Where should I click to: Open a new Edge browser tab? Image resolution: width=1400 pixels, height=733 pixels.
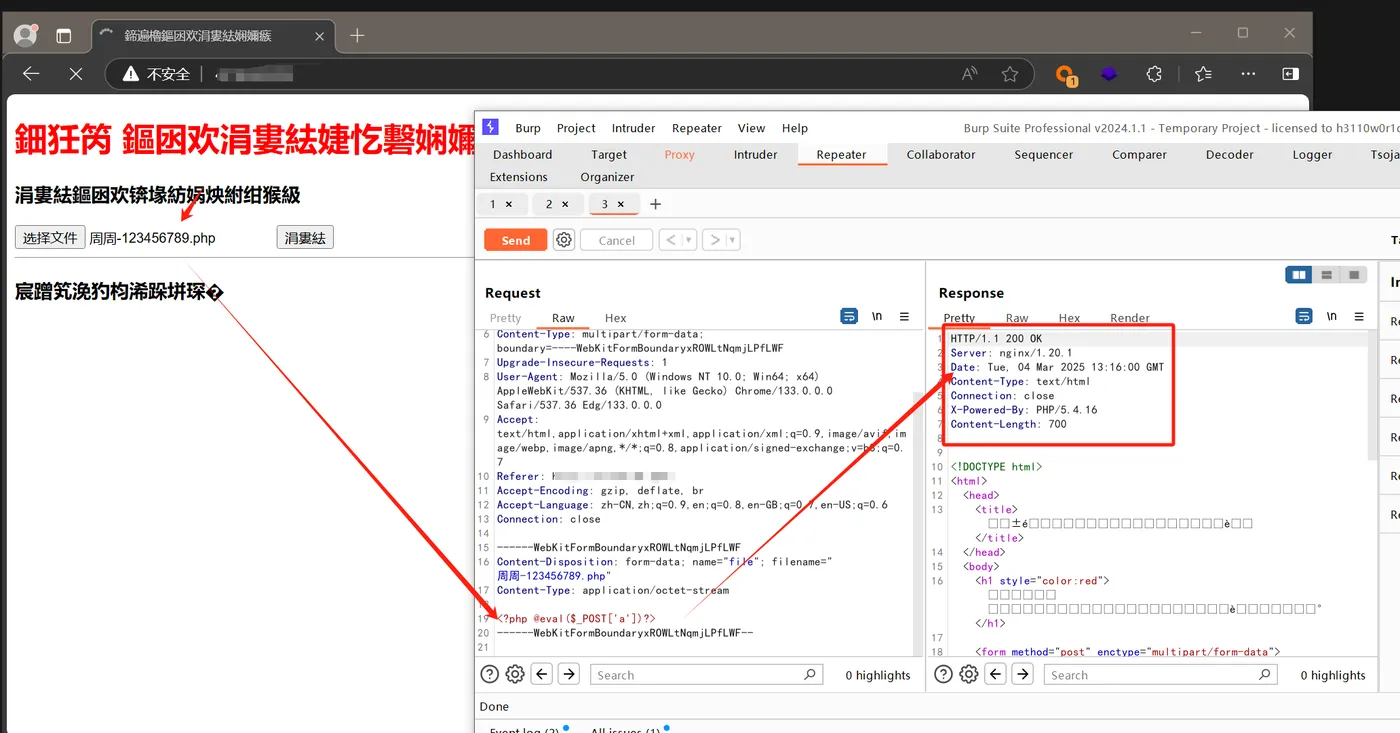[357, 35]
